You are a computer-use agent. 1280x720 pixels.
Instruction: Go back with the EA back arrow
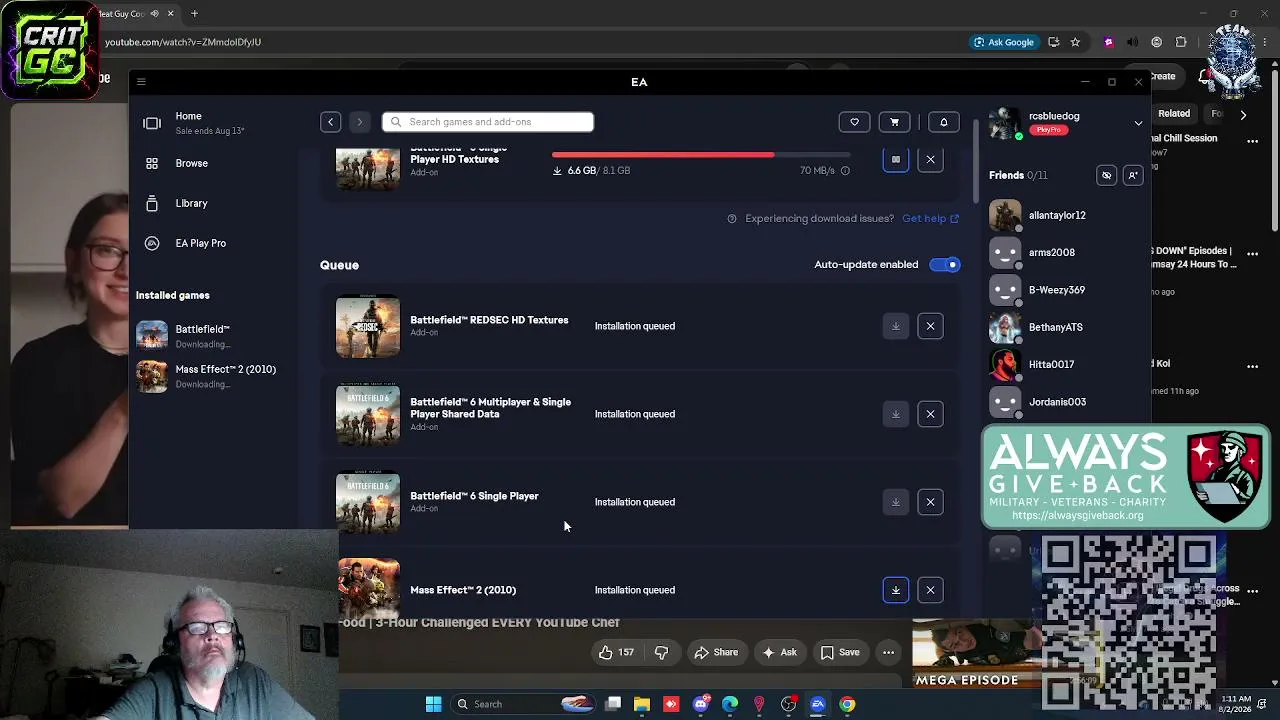point(330,122)
